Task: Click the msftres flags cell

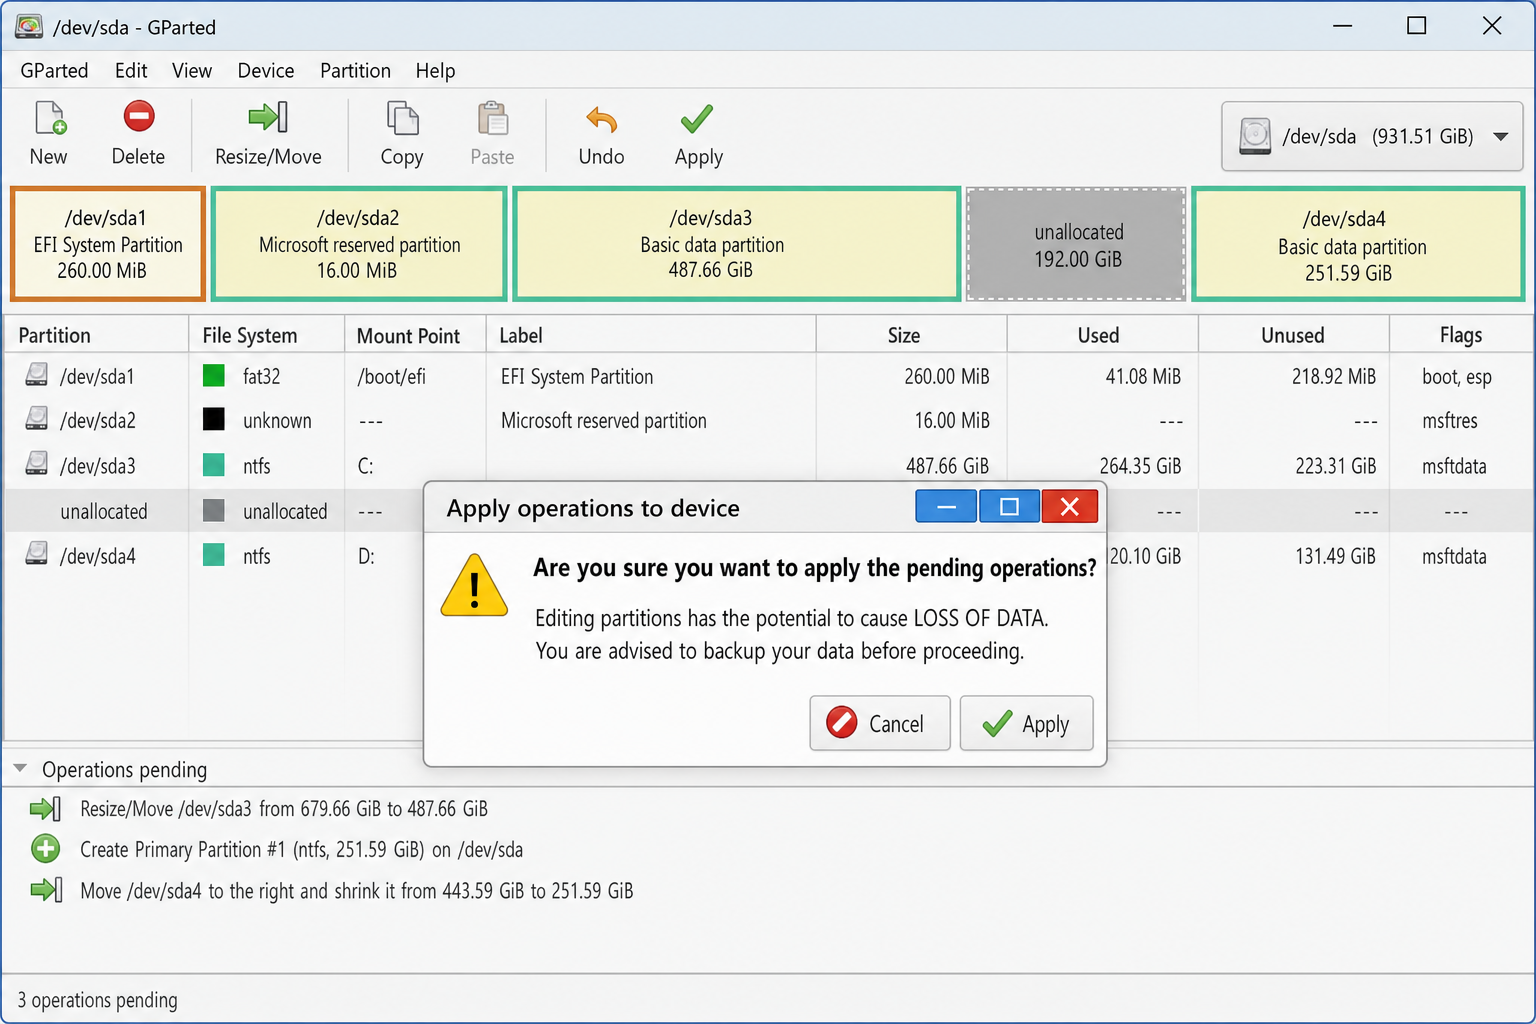Action: click(1449, 420)
